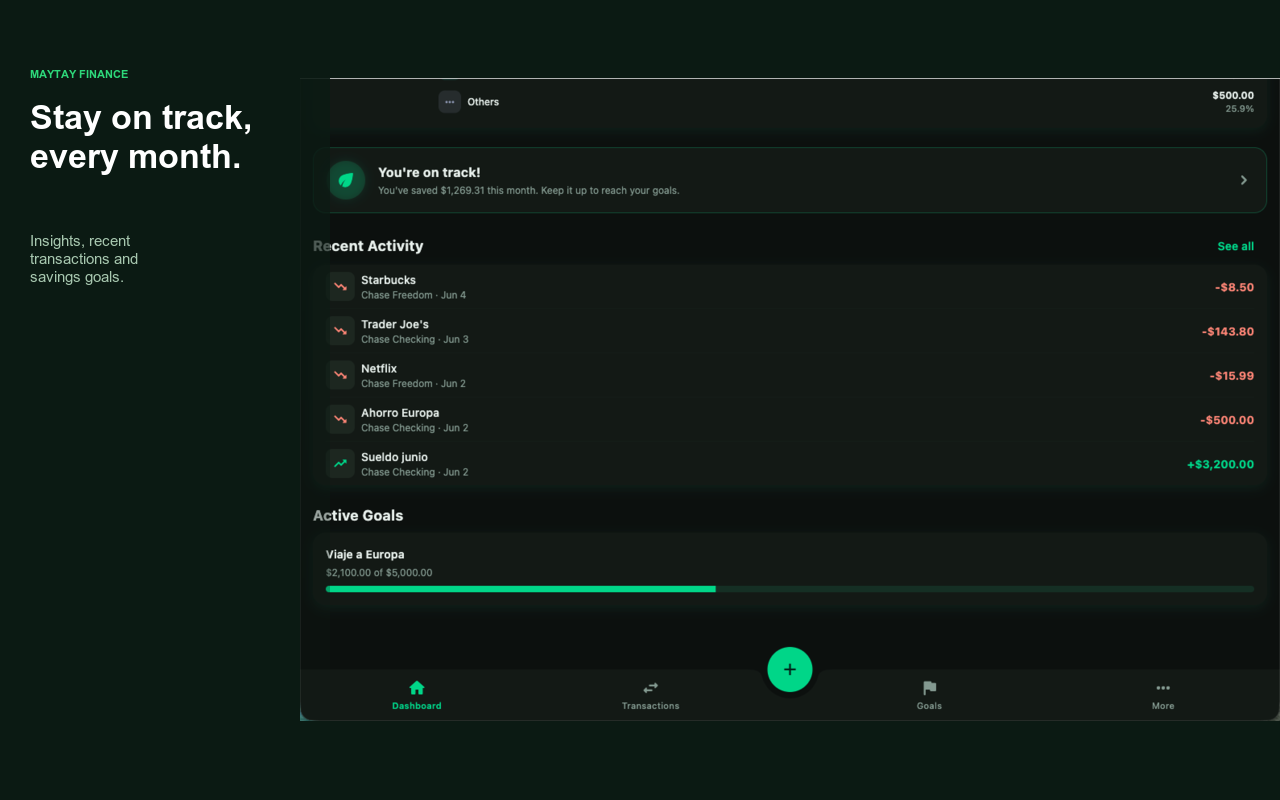The height and width of the screenshot is (800, 1280).
Task: Click Chase Freedom · Jun 4 subtitle
Action: (413, 295)
